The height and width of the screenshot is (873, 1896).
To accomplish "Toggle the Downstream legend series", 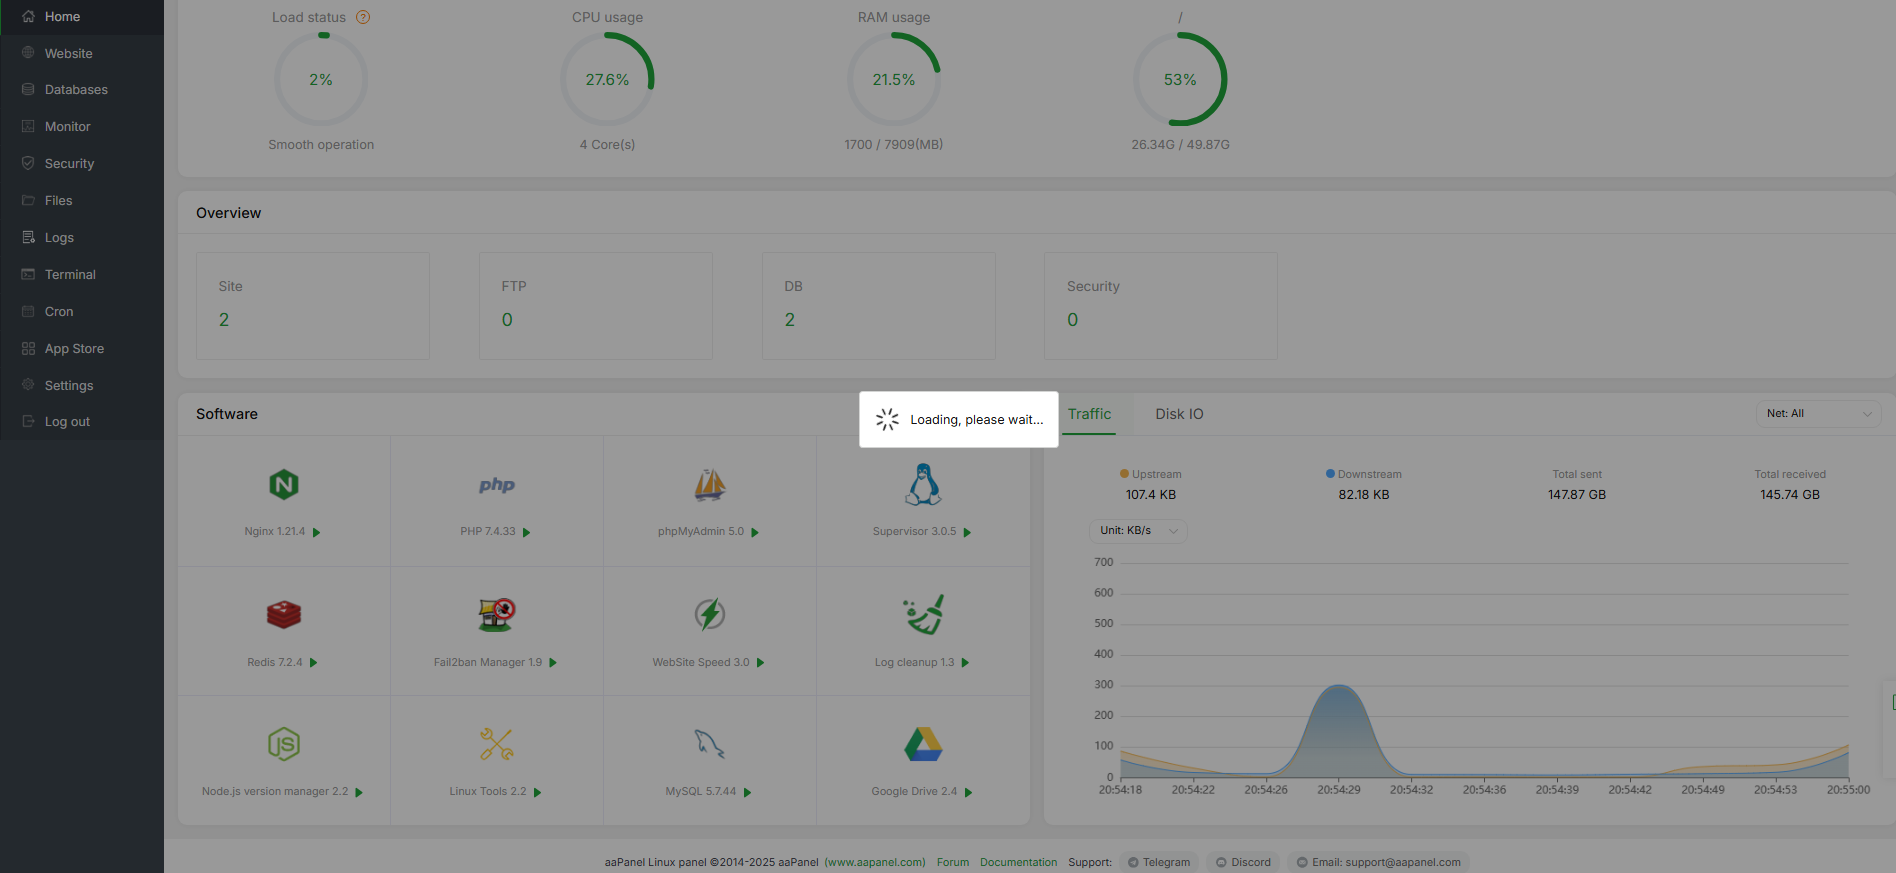I will (x=1364, y=474).
